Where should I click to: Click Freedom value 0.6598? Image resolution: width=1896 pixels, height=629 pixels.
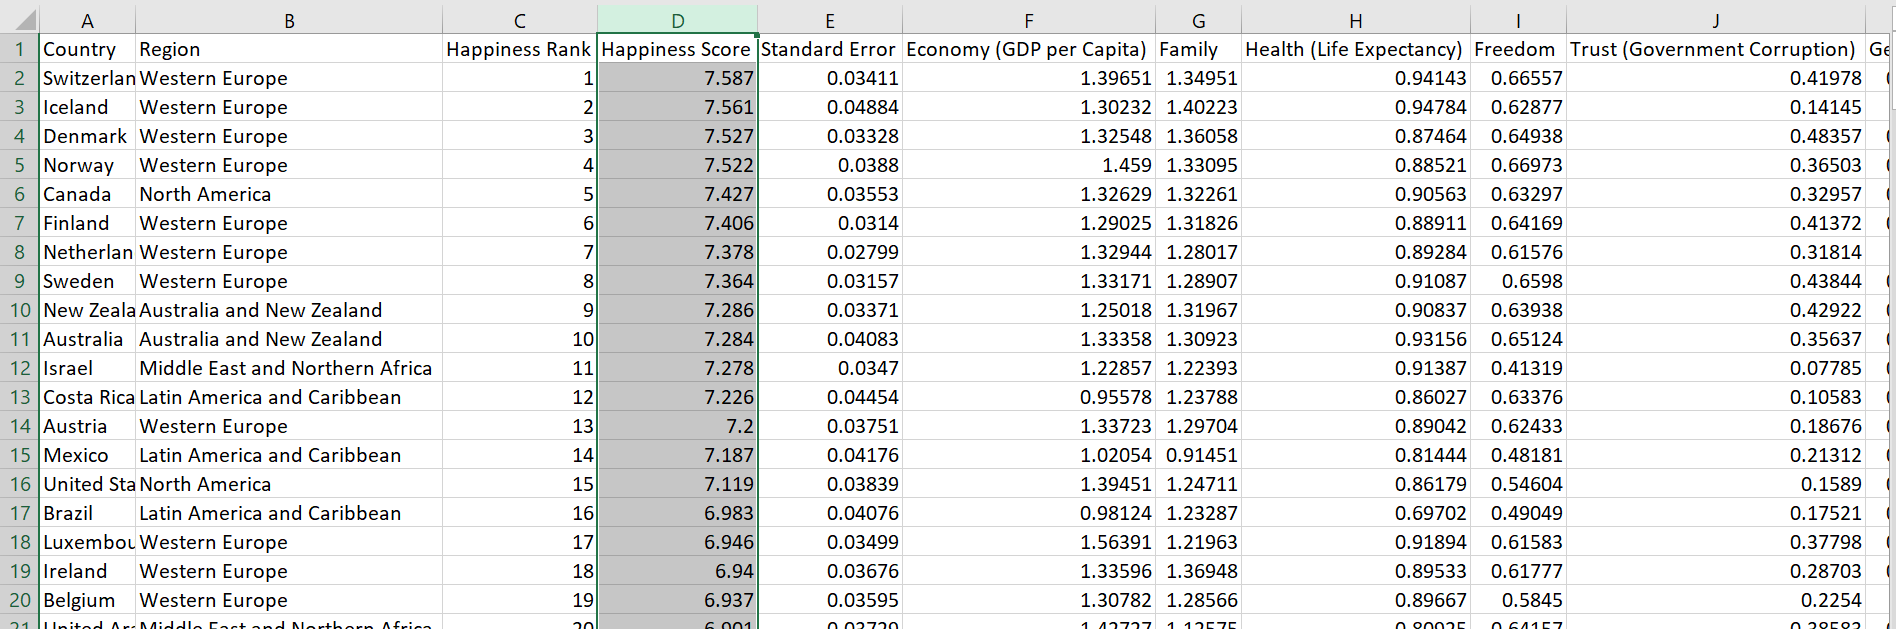(x=1518, y=281)
